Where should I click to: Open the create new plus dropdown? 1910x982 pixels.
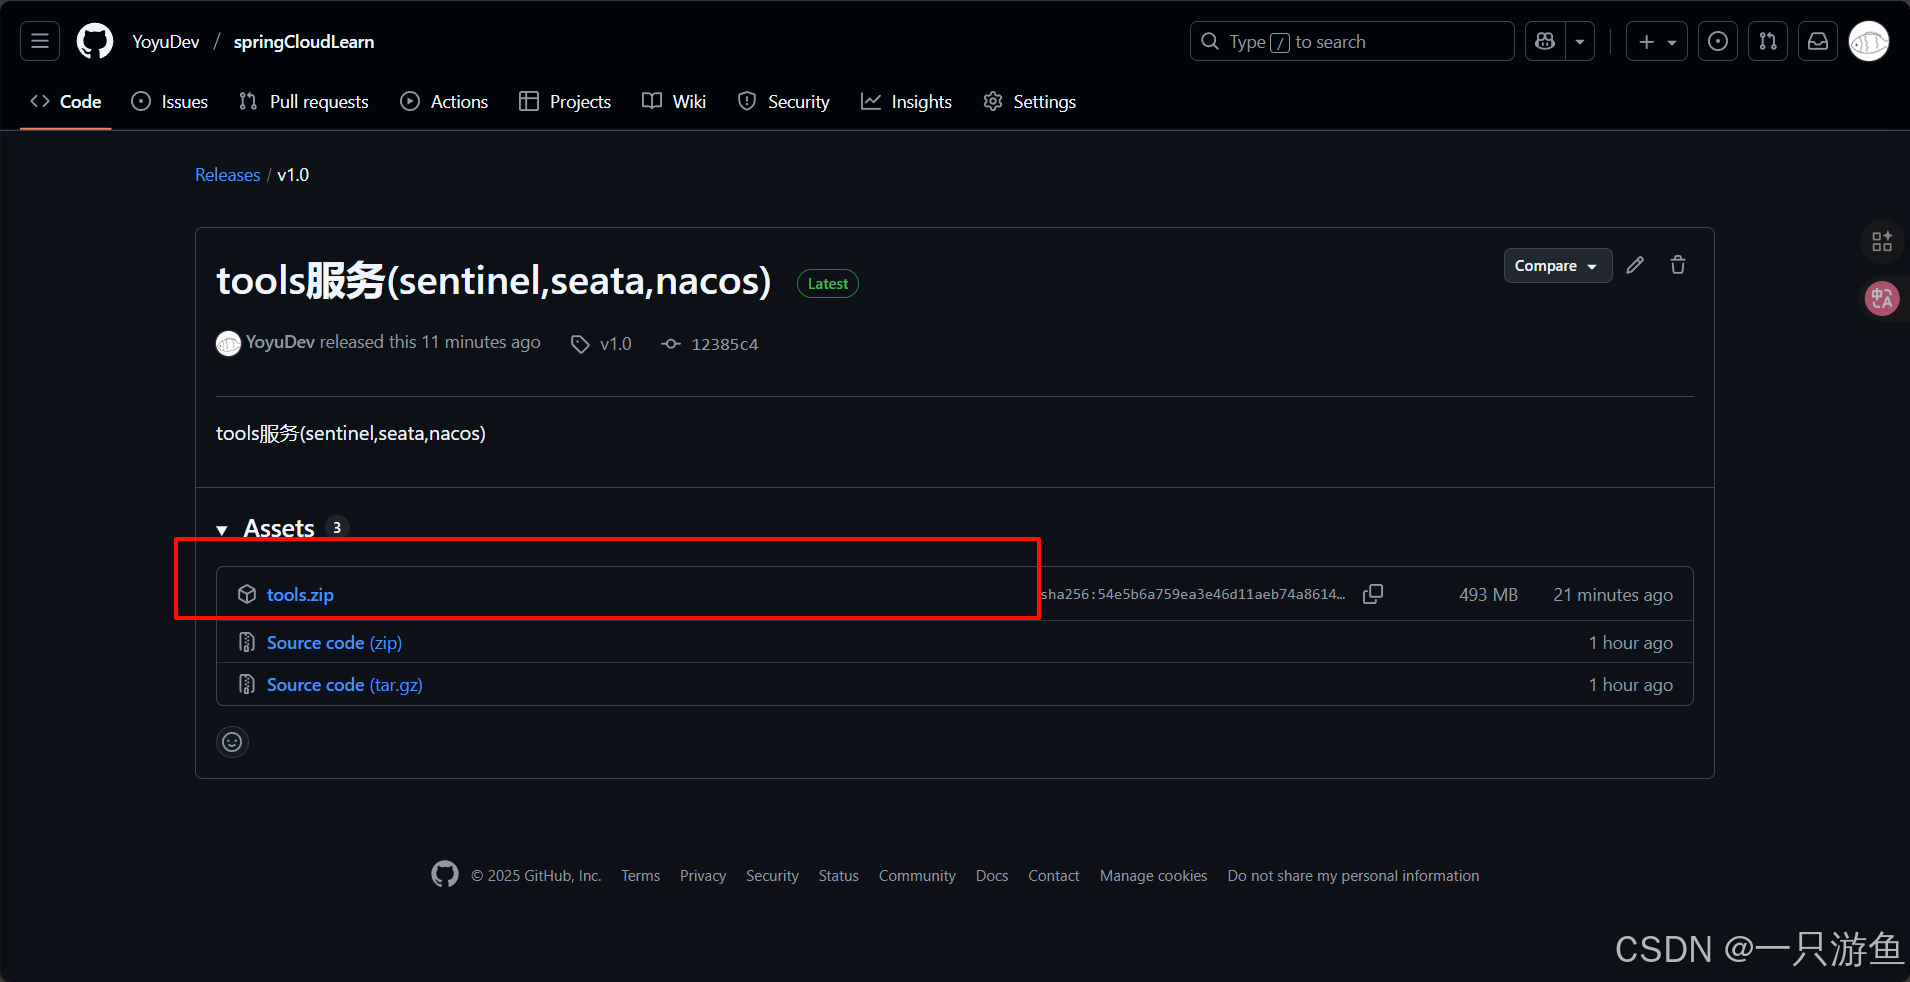(1657, 41)
